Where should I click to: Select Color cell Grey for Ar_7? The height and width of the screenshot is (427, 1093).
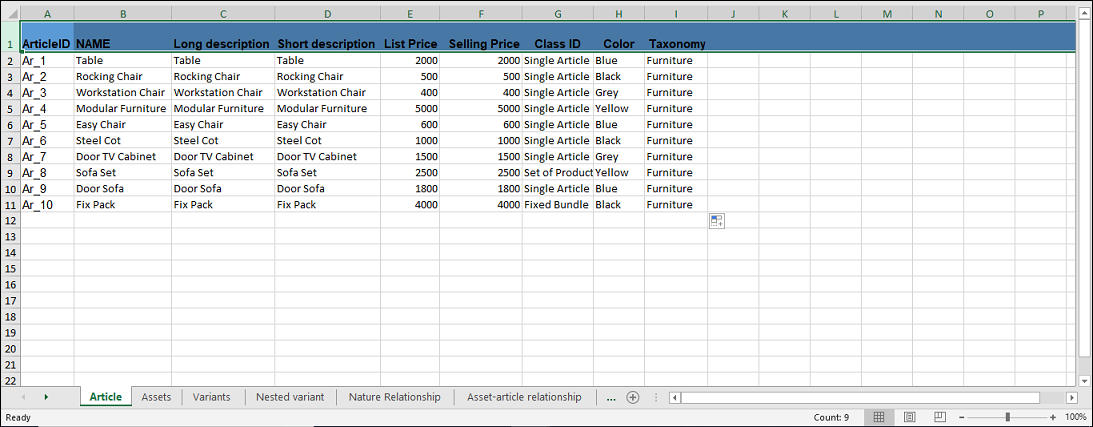click(619, 157)
